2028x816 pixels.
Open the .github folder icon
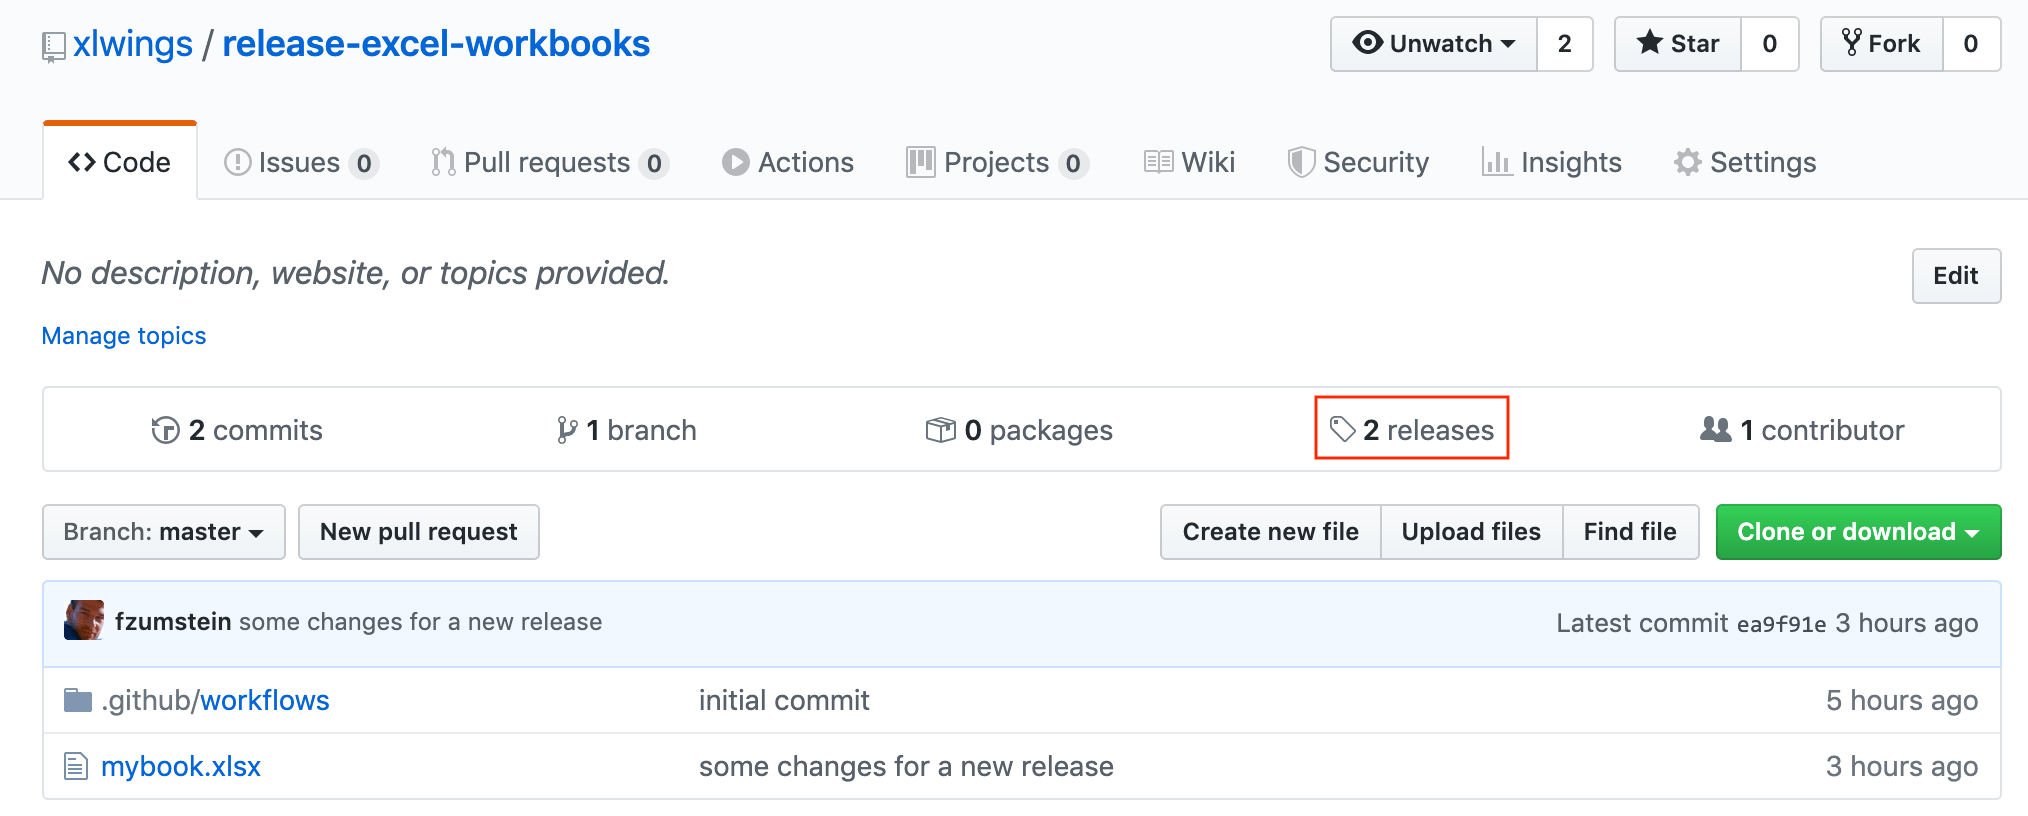click(78, 700)
